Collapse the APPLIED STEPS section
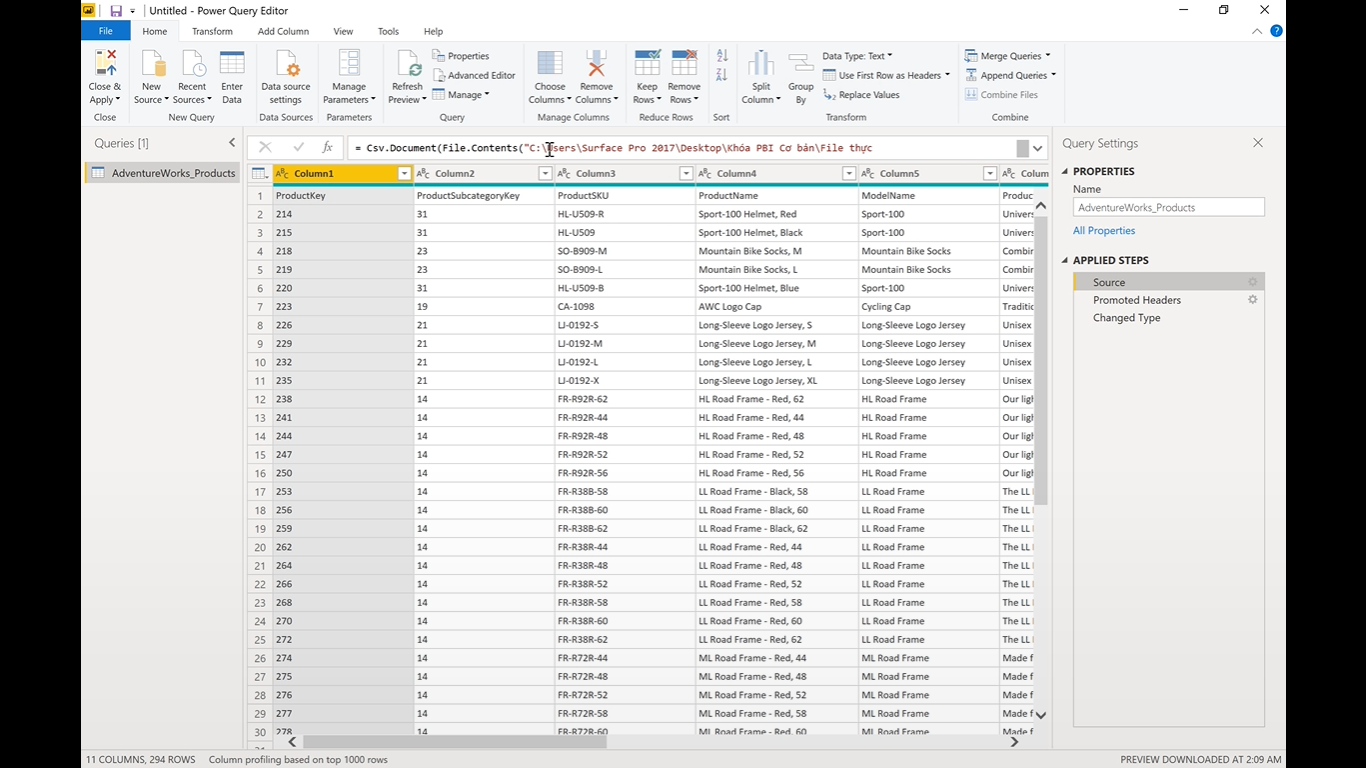The height and width of the screenshot is (768, 1366). click(1065, 261)
